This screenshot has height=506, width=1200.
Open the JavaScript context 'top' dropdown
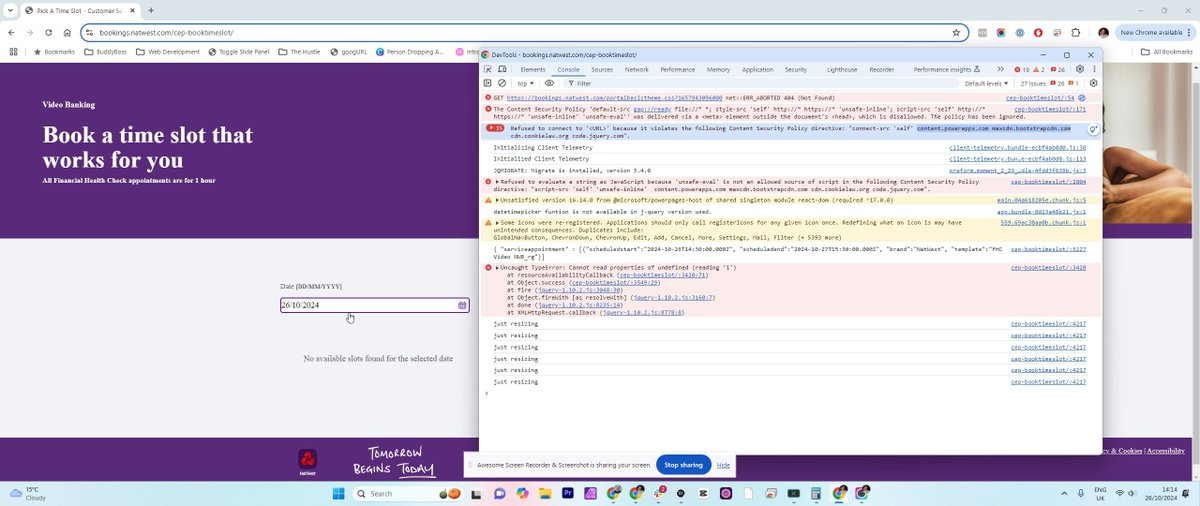tap(526, 83)
